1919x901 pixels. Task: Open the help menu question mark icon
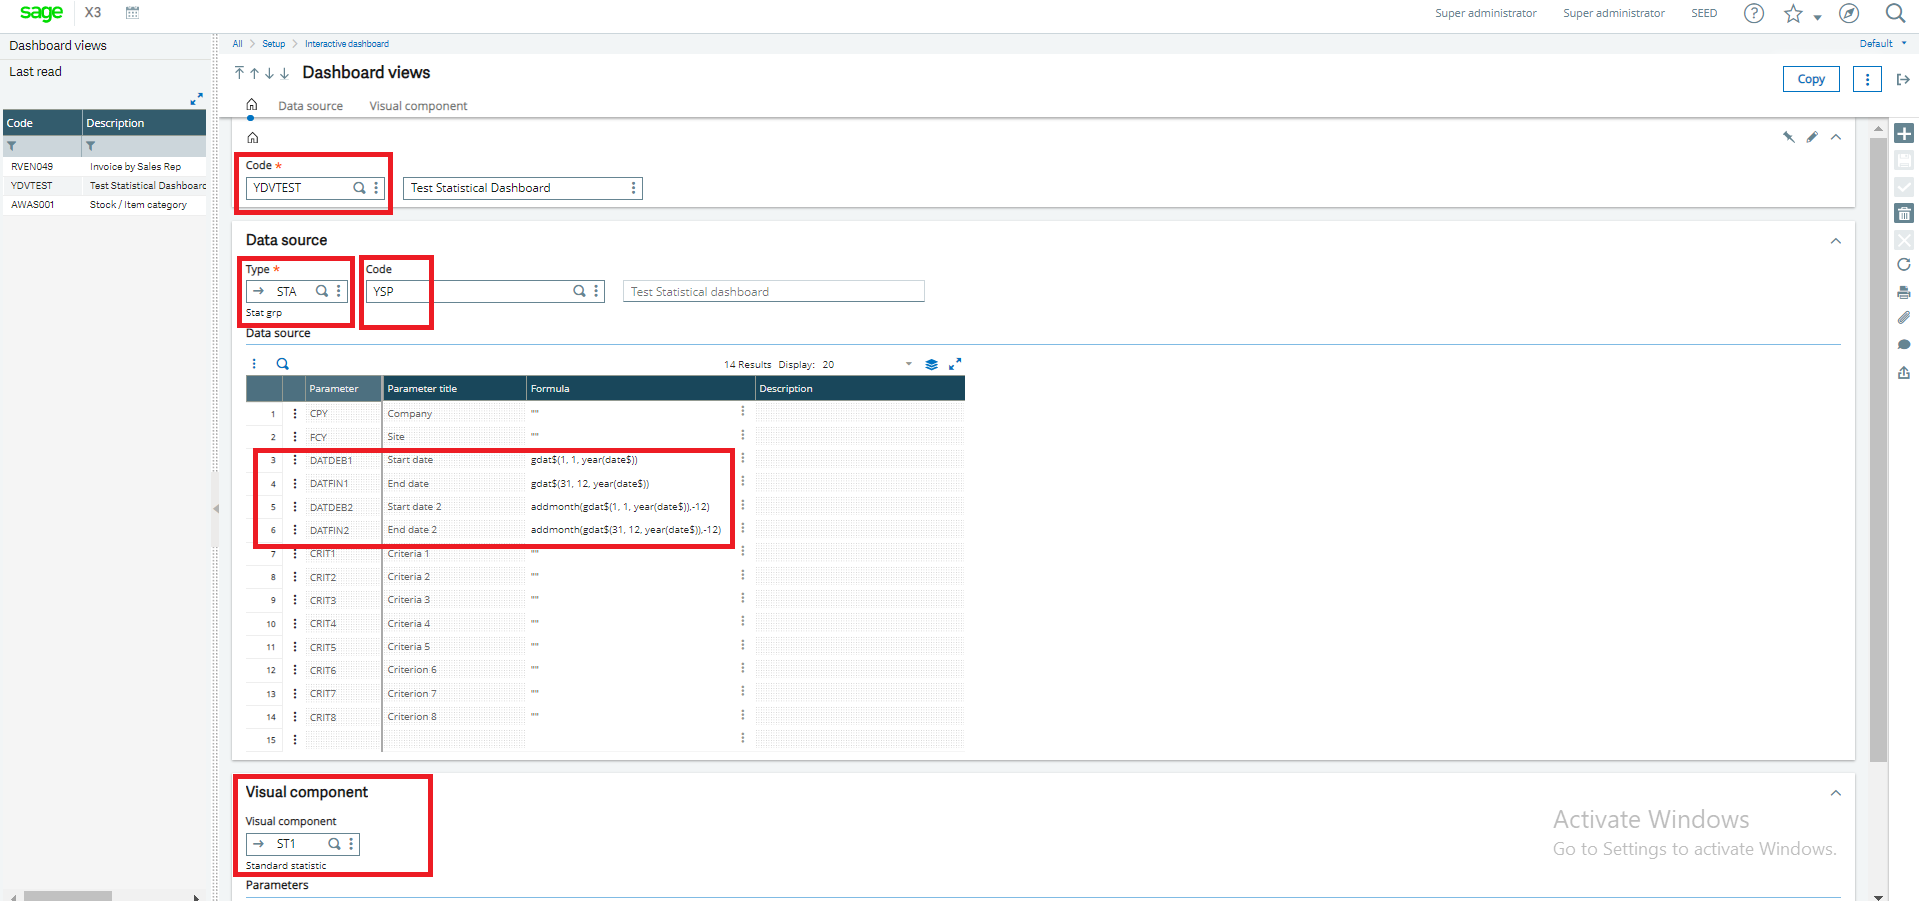(x=1753, y=13)
